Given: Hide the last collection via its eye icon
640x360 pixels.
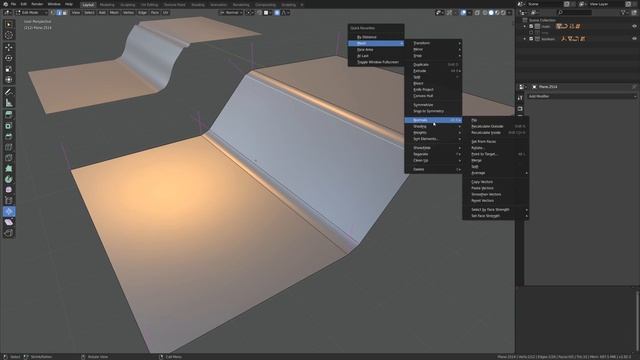Looking at the screenshot, I should click(634, 39).
